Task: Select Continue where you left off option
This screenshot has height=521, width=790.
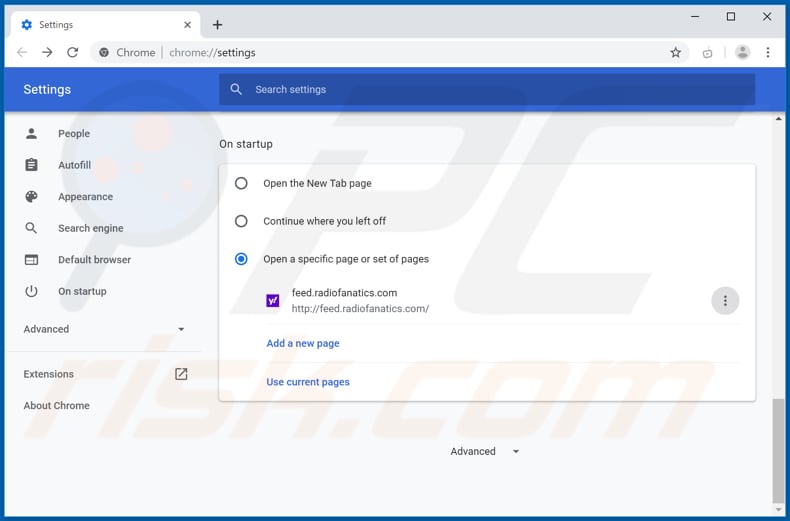Action: tap(241, 221)
